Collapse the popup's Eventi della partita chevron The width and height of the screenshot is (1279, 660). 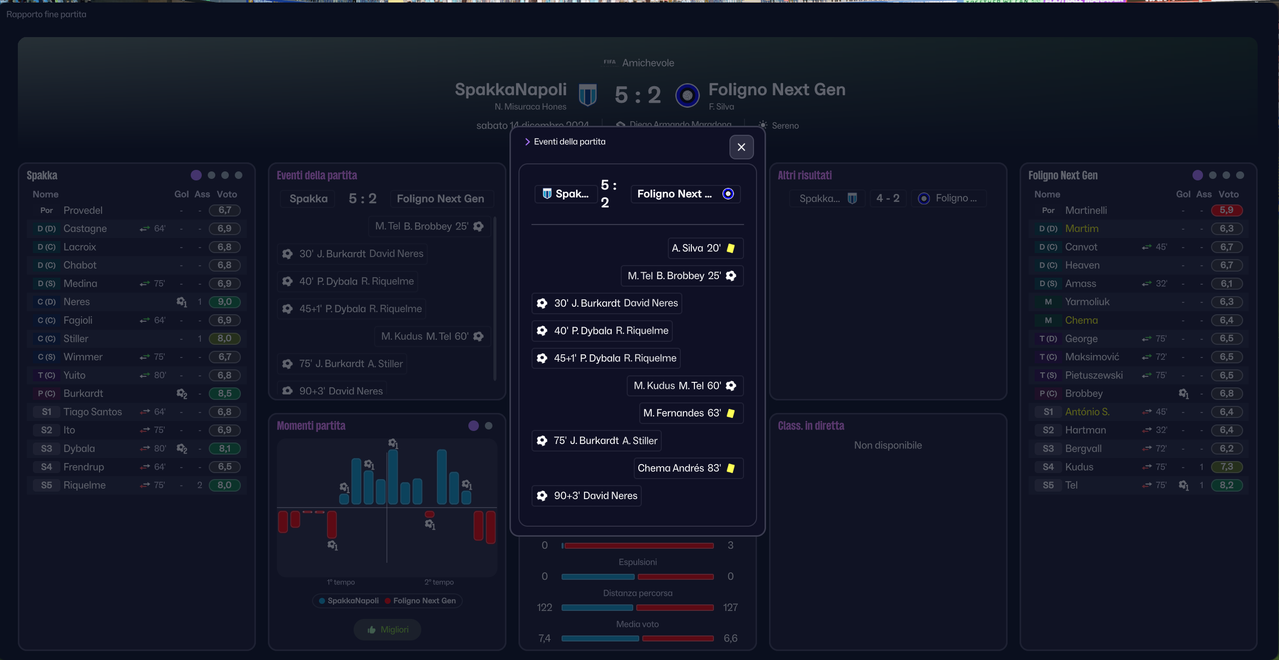[527, 142]
